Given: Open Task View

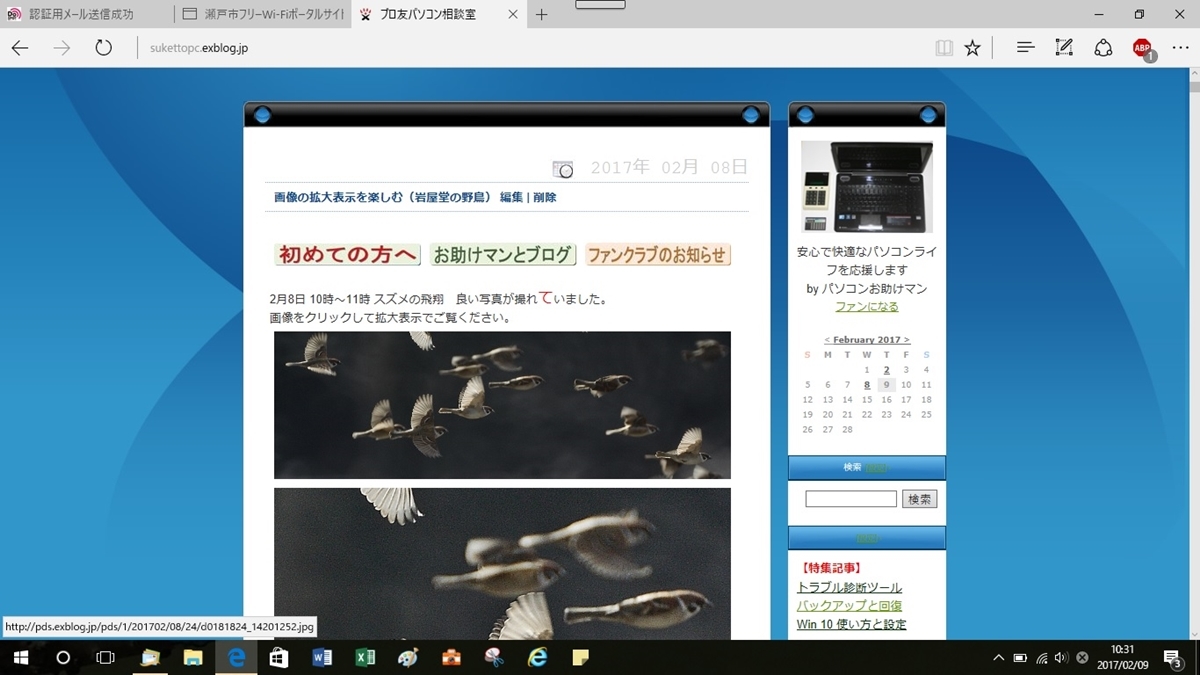Looking at the screenshot, I should (x=106, y=657).
